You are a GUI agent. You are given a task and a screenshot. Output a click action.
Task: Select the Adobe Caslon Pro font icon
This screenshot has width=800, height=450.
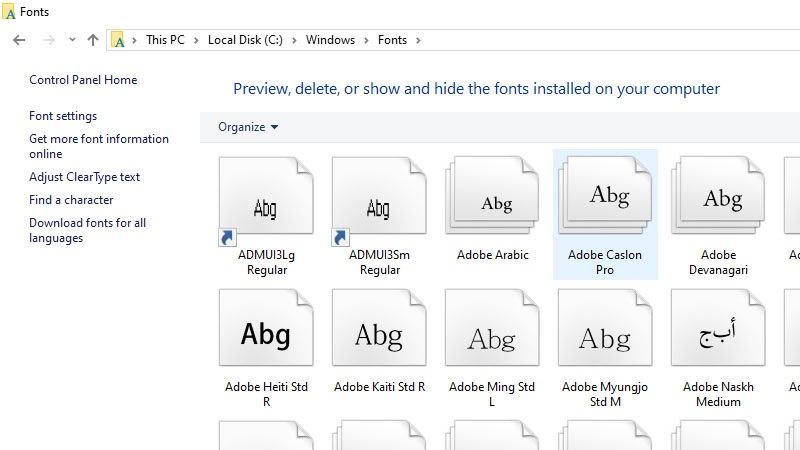coord(605,196)
